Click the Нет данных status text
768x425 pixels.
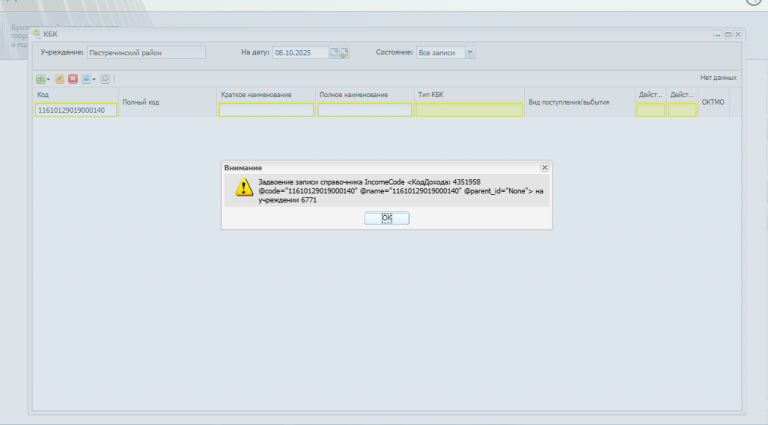coord(718,77)
